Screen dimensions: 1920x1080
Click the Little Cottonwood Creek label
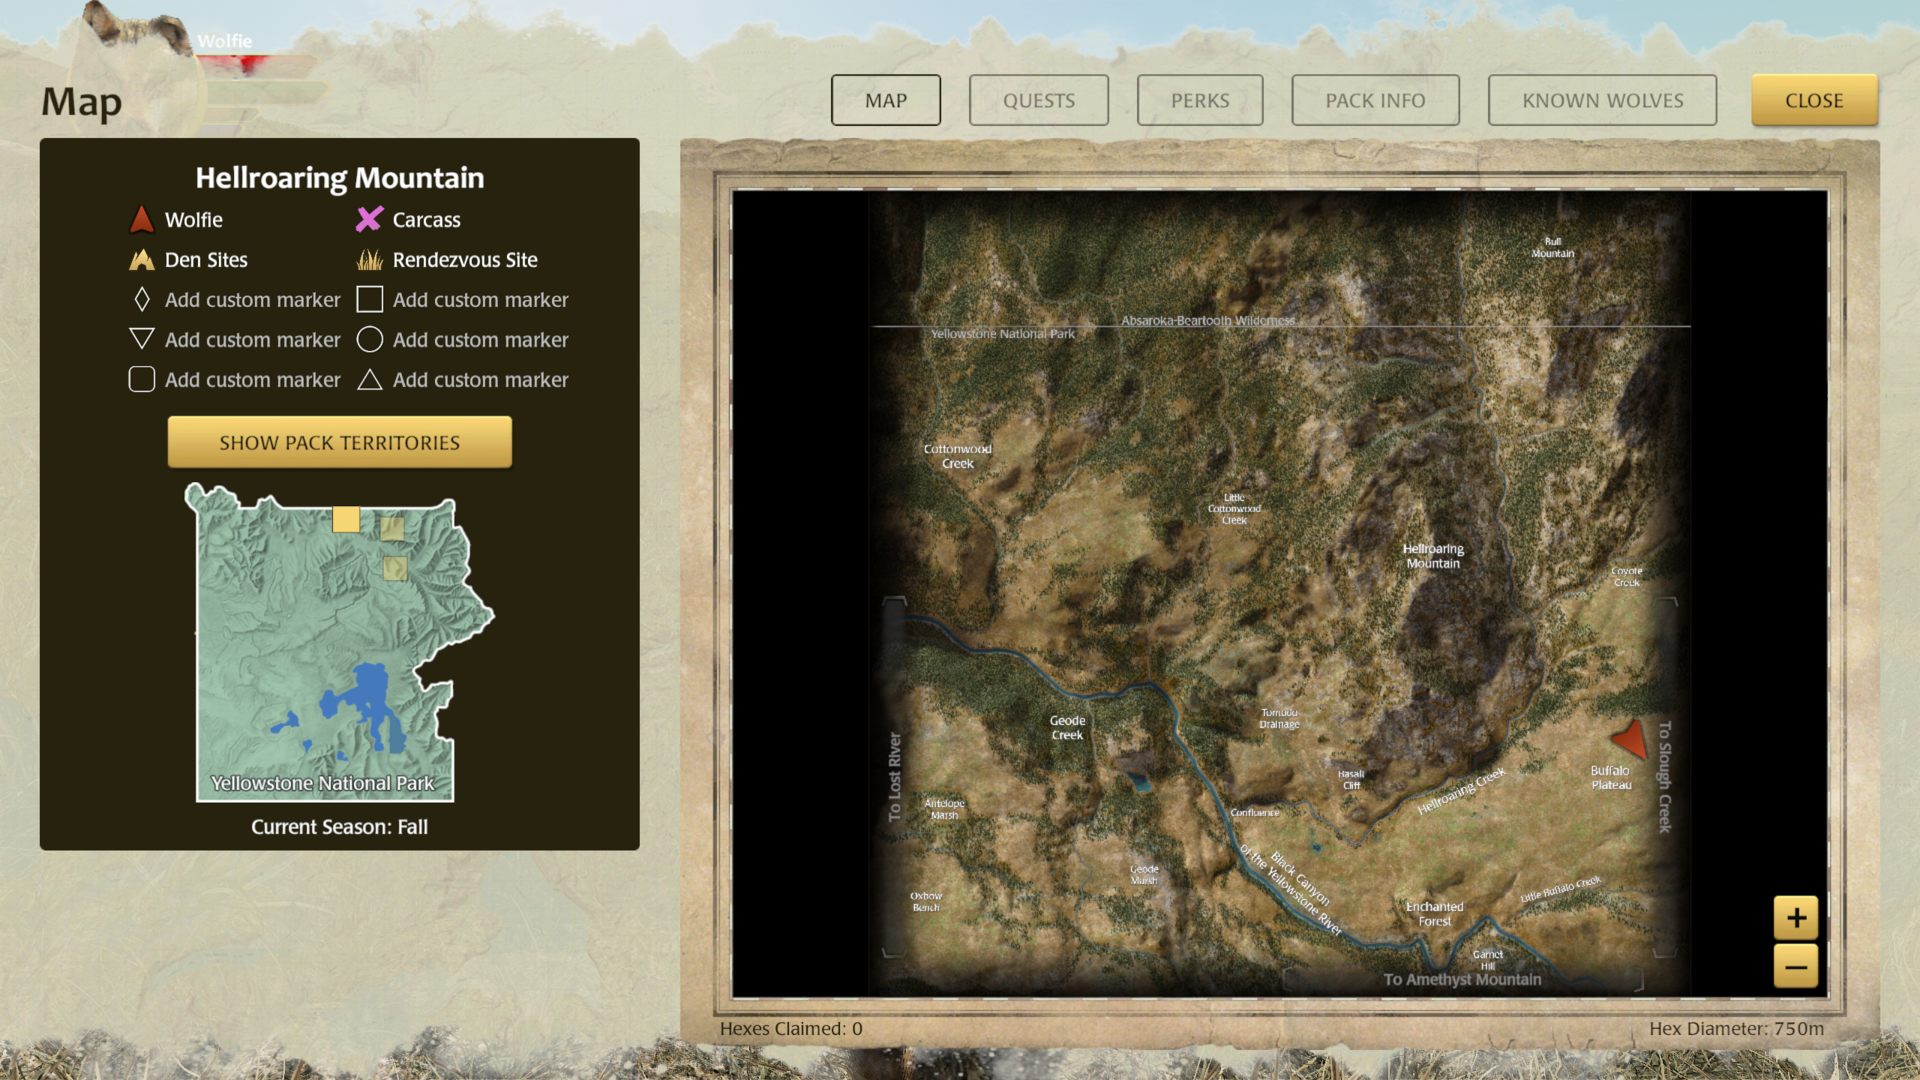pos(1234,509)
